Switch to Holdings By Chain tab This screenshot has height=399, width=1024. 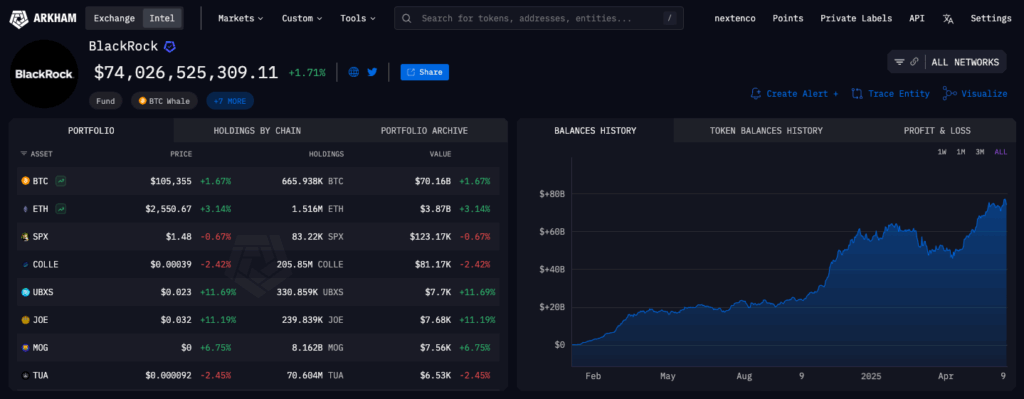tap(257, 131)
